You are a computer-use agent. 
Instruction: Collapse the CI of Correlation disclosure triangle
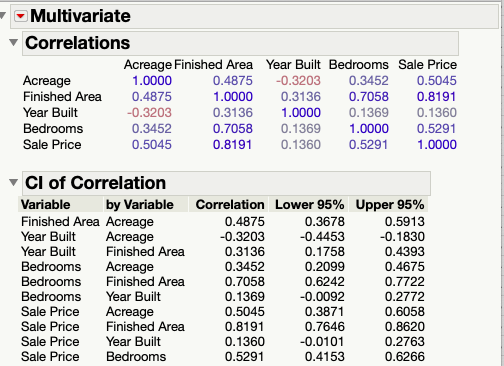click(13, 183)
